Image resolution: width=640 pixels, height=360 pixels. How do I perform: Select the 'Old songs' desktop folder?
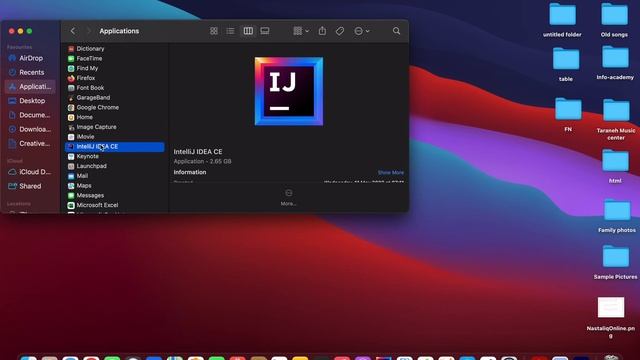coord(614,20)
